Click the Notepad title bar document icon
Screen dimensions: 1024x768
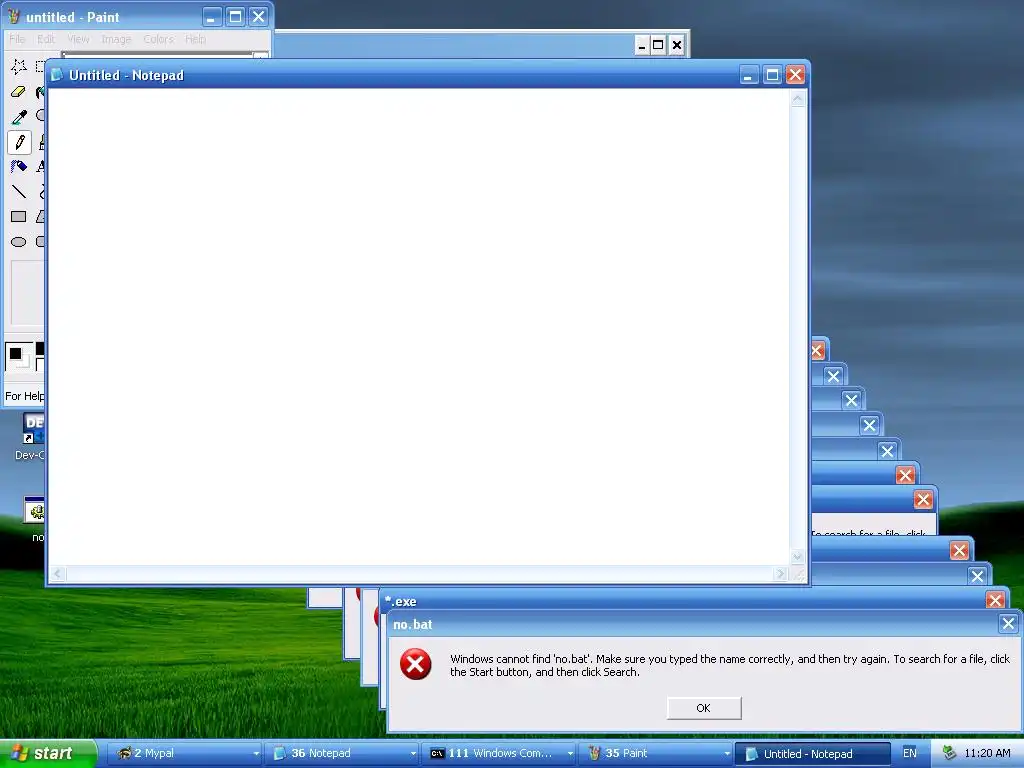(x=57, y=75)
